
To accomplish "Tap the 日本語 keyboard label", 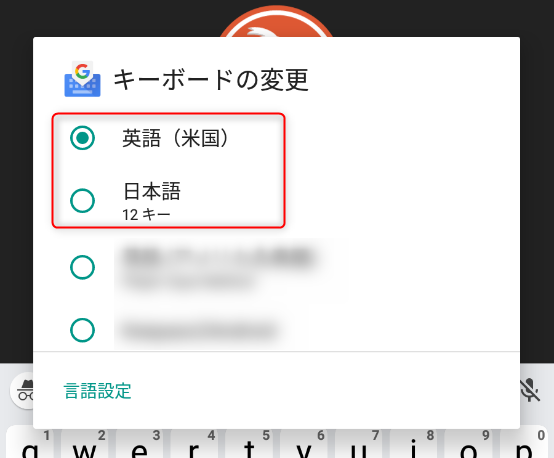I will point(152,191).
